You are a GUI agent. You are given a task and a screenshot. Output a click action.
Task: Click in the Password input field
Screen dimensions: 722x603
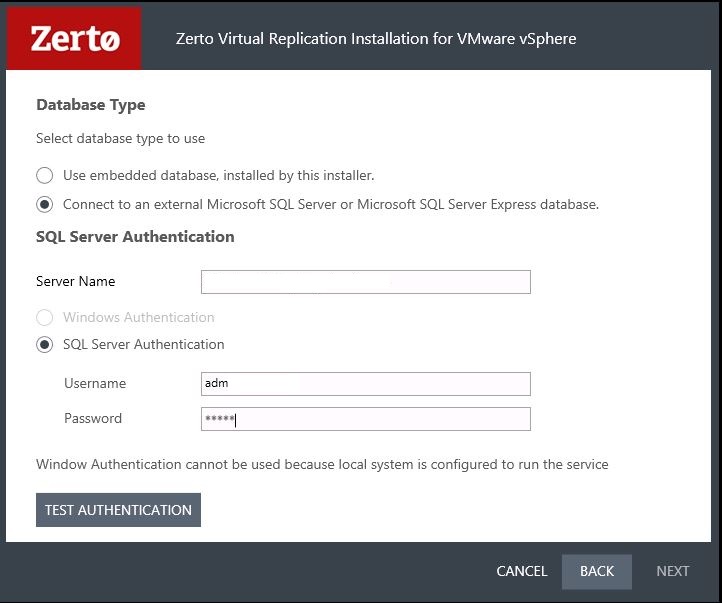pos(366,419)
